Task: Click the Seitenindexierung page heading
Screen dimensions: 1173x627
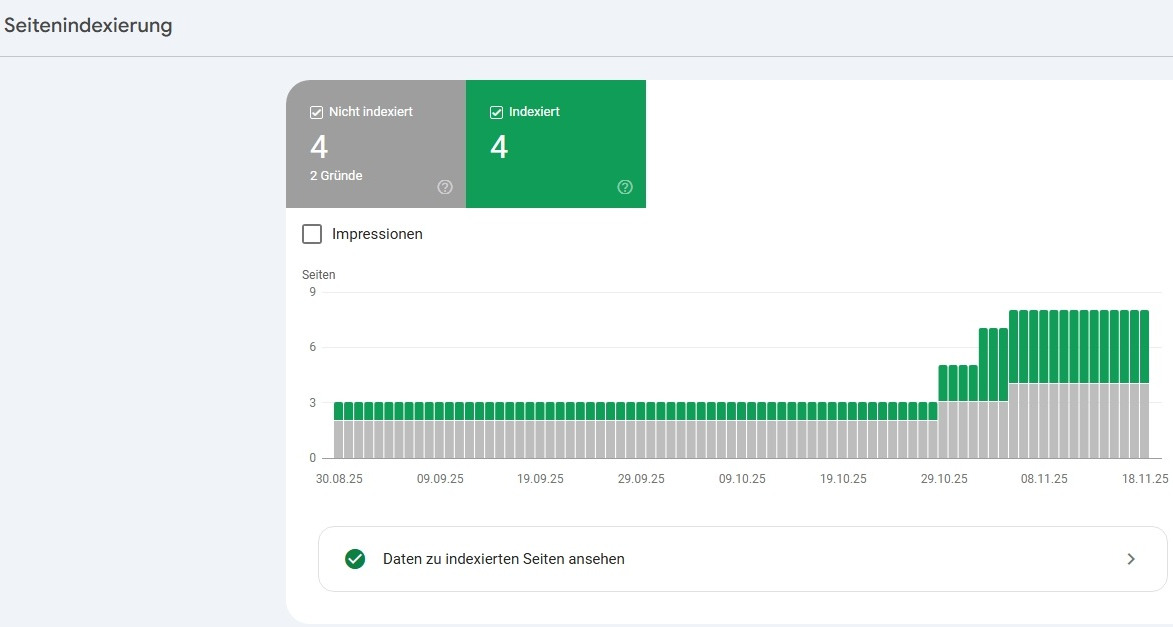Action: point(88,26)
